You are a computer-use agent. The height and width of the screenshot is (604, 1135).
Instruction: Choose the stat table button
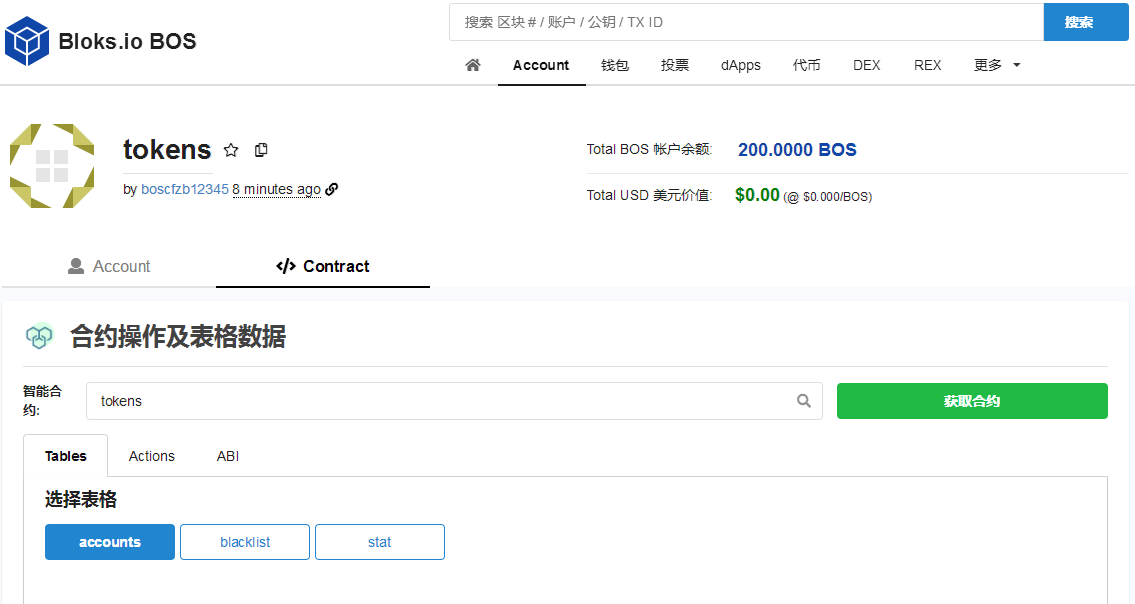point(380,542)
